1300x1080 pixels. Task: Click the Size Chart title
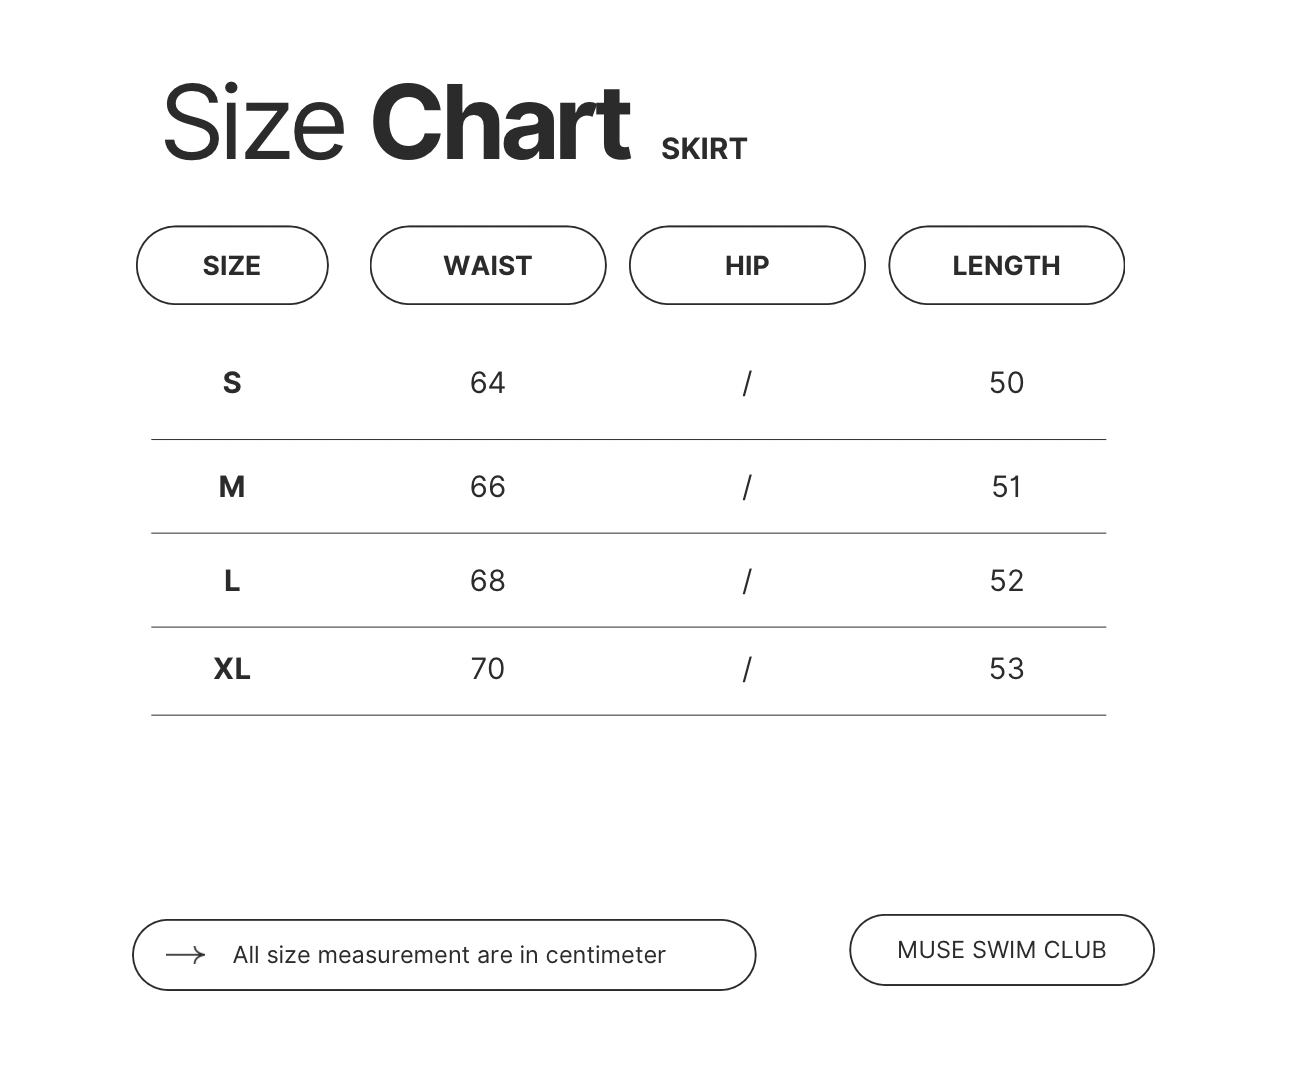396,124
